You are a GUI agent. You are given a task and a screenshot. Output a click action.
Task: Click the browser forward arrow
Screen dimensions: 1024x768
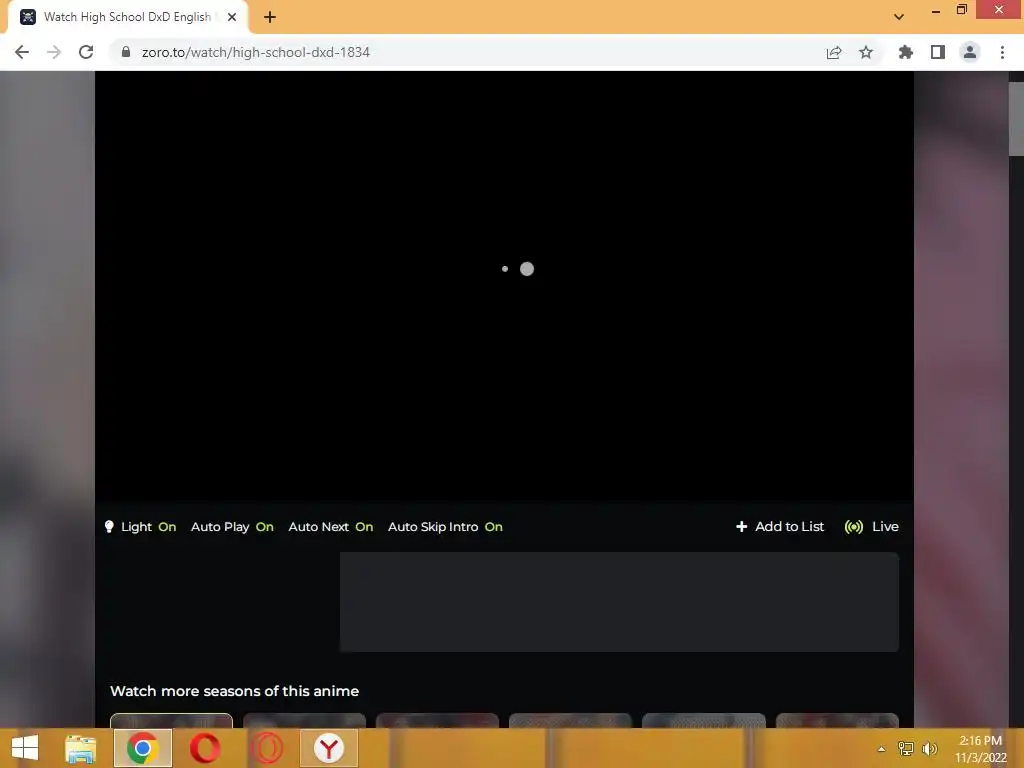click(x=54, y=52)
